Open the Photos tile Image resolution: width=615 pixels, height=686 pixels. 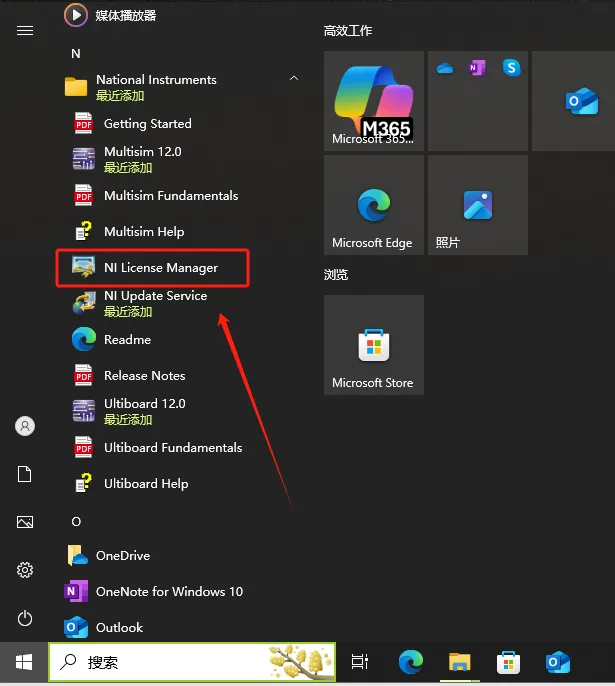pos(478,205)
